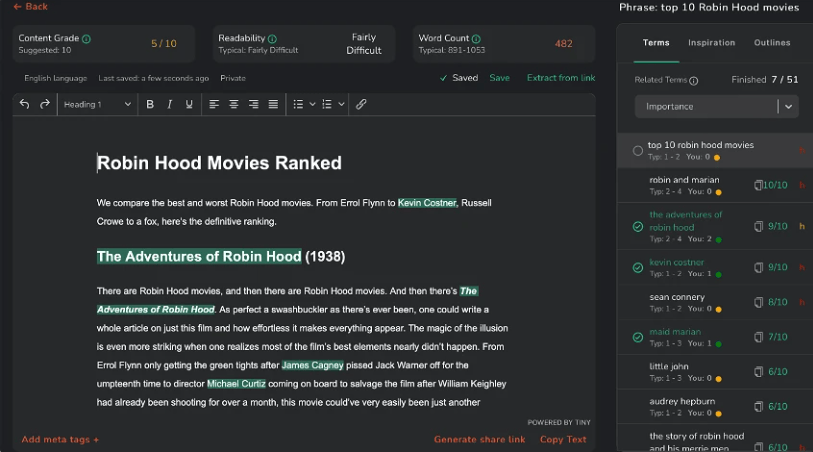
Task: Open the Outlines tab
Action: coord(772,43)
